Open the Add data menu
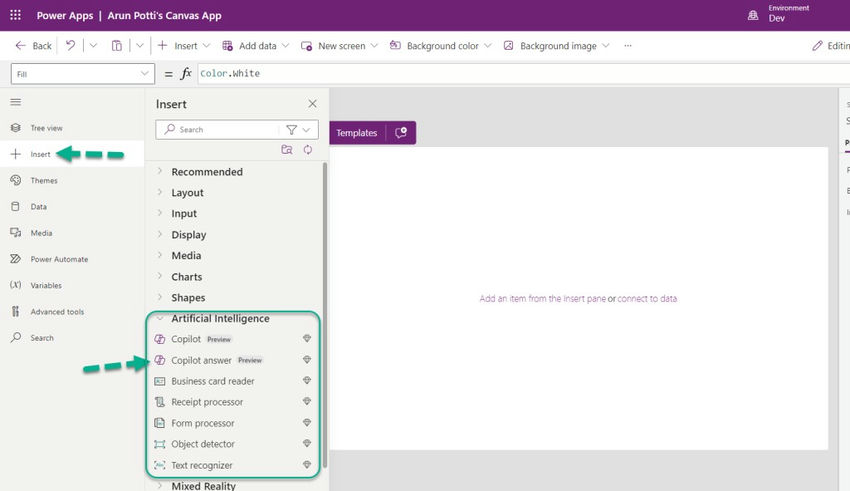The image size is (850, 491). pos(255,46)
